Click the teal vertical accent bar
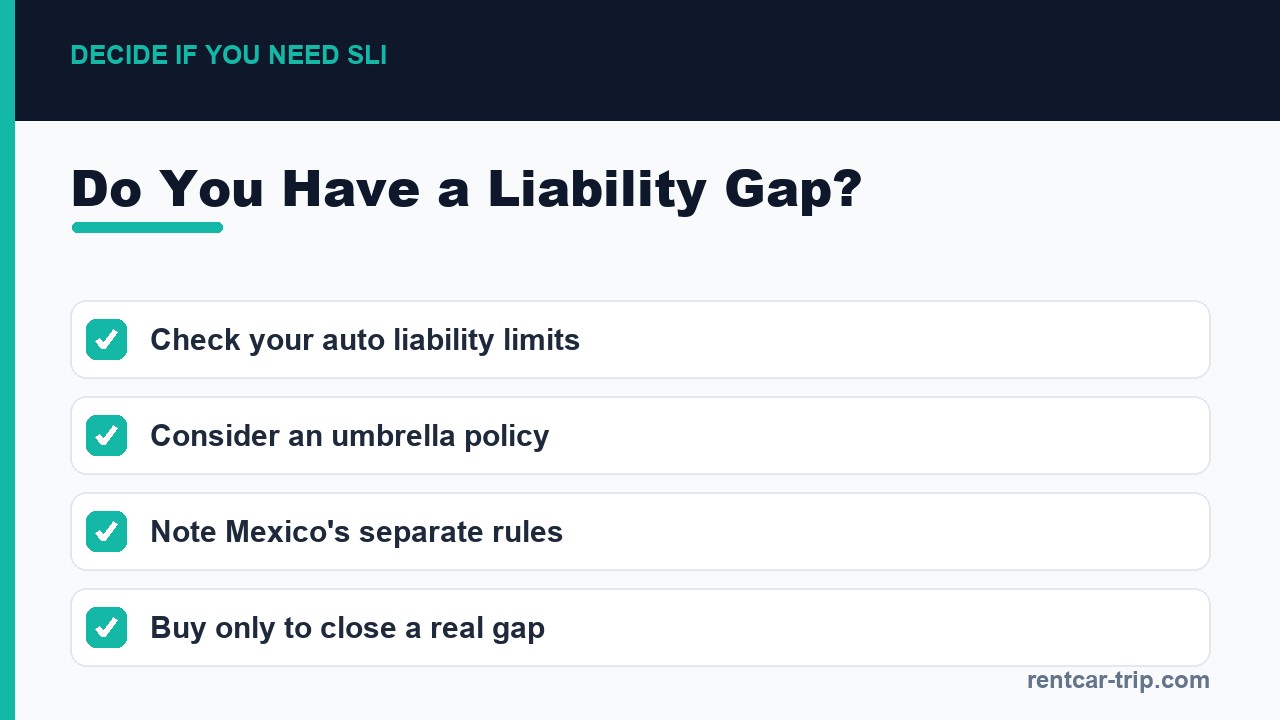The image size is (1280, 720). 7,360
